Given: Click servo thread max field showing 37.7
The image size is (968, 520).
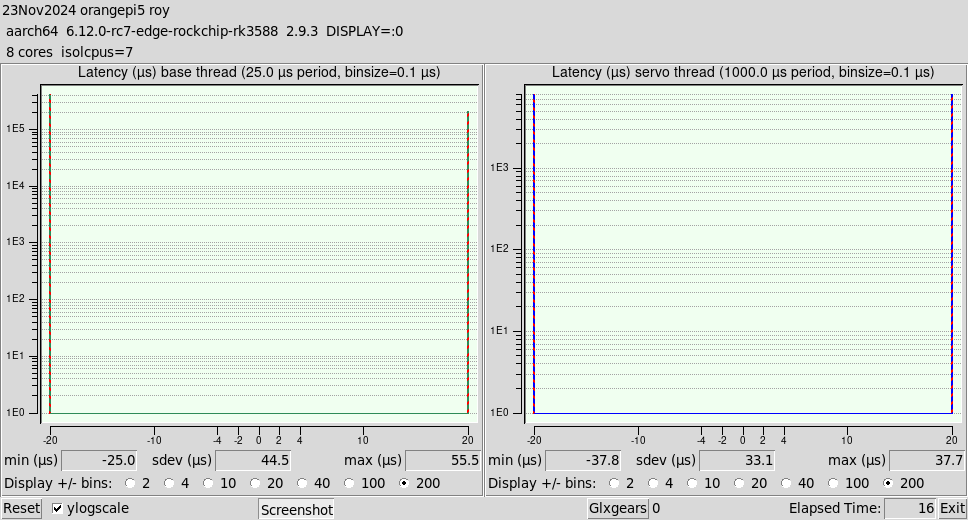Looking at the screenshot, I should pos(927,461).
